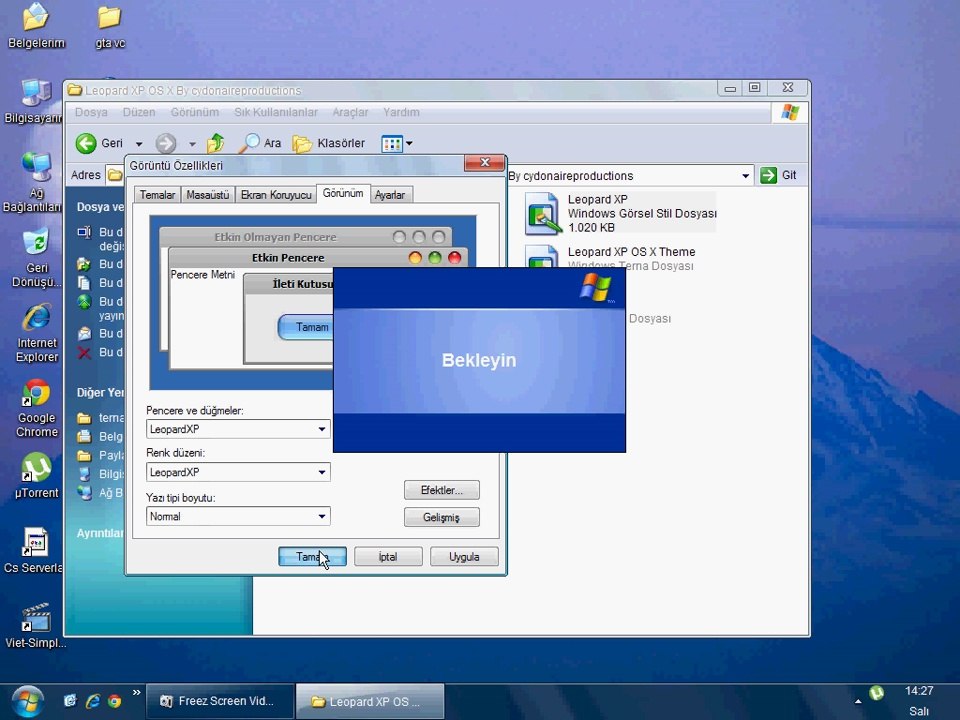The width and height of the screenshot is (960, 720).
Task: Switch to the Ekran Koruyucu tab
Action: pyautogui.click(x=276, y=195)
